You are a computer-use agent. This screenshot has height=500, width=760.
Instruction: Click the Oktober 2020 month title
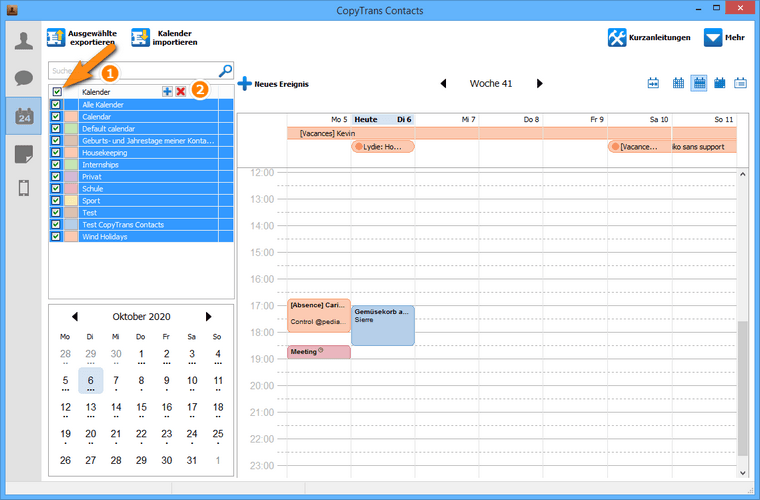point(142,316)
